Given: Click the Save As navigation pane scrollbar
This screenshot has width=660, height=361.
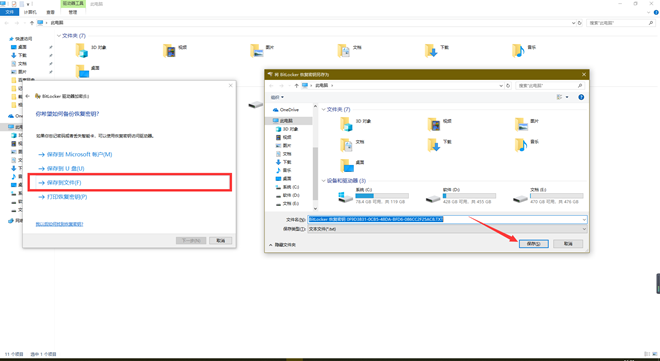Looking at the screenshot, I should point(315,174).
